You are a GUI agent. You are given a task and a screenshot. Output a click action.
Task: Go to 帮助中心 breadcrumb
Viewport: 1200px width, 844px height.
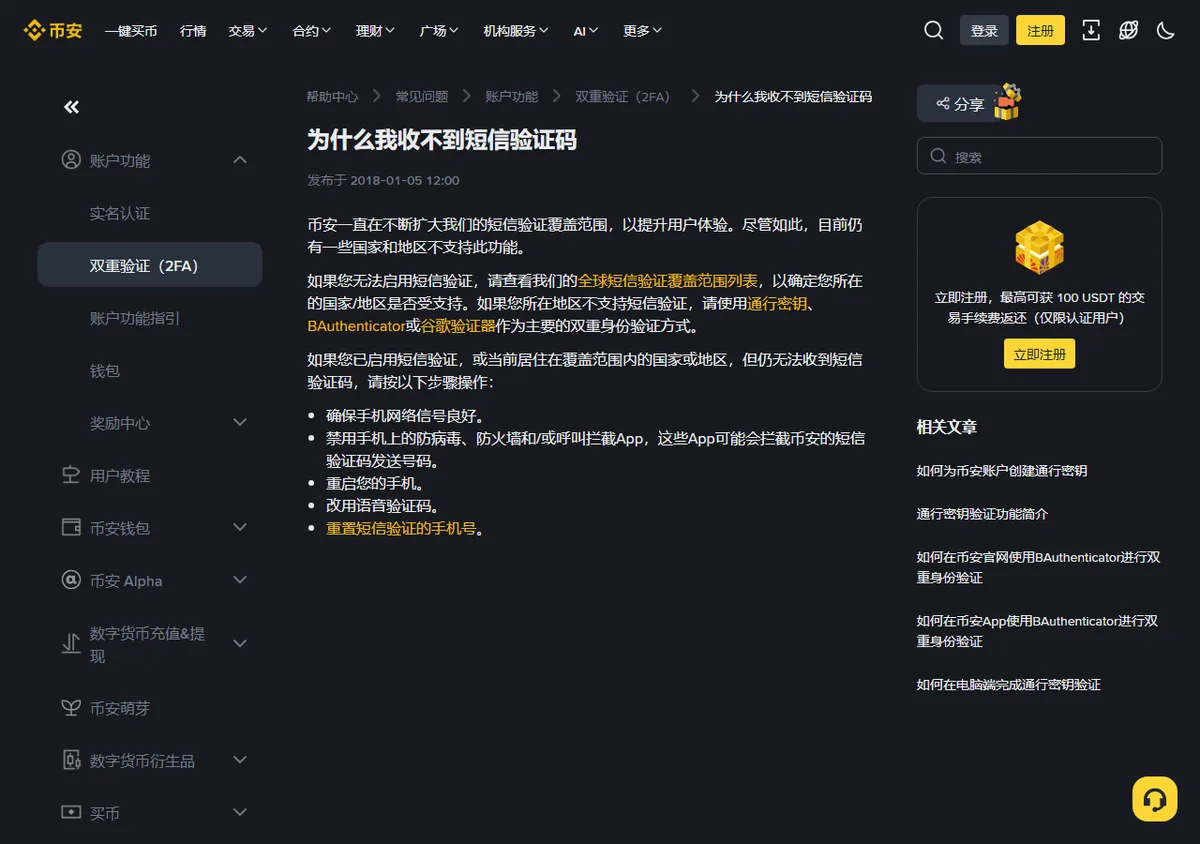(332, 96)
